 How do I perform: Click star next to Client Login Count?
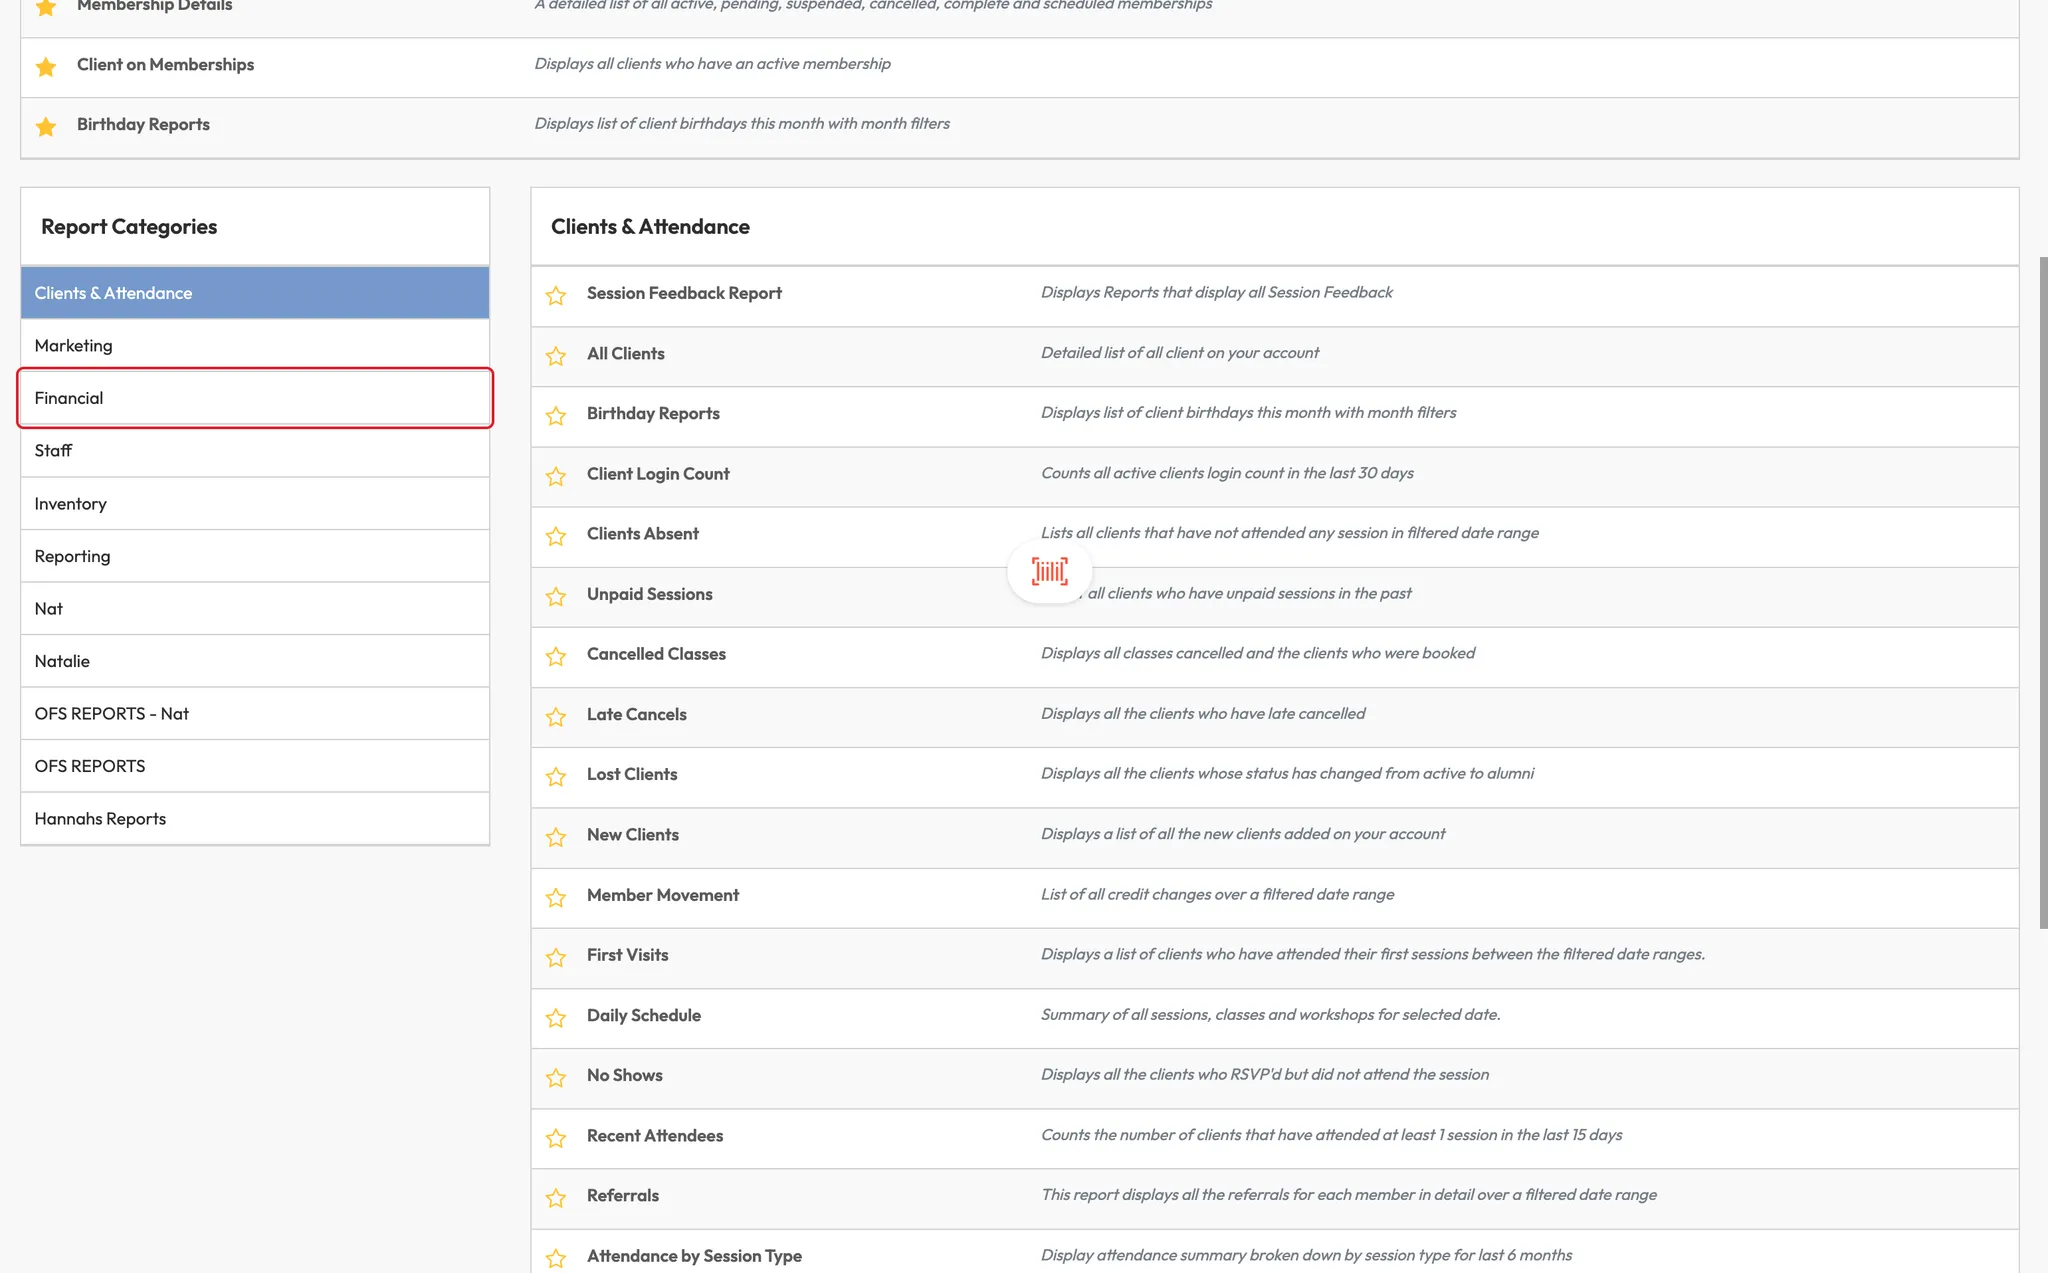(x=556, y=476)
